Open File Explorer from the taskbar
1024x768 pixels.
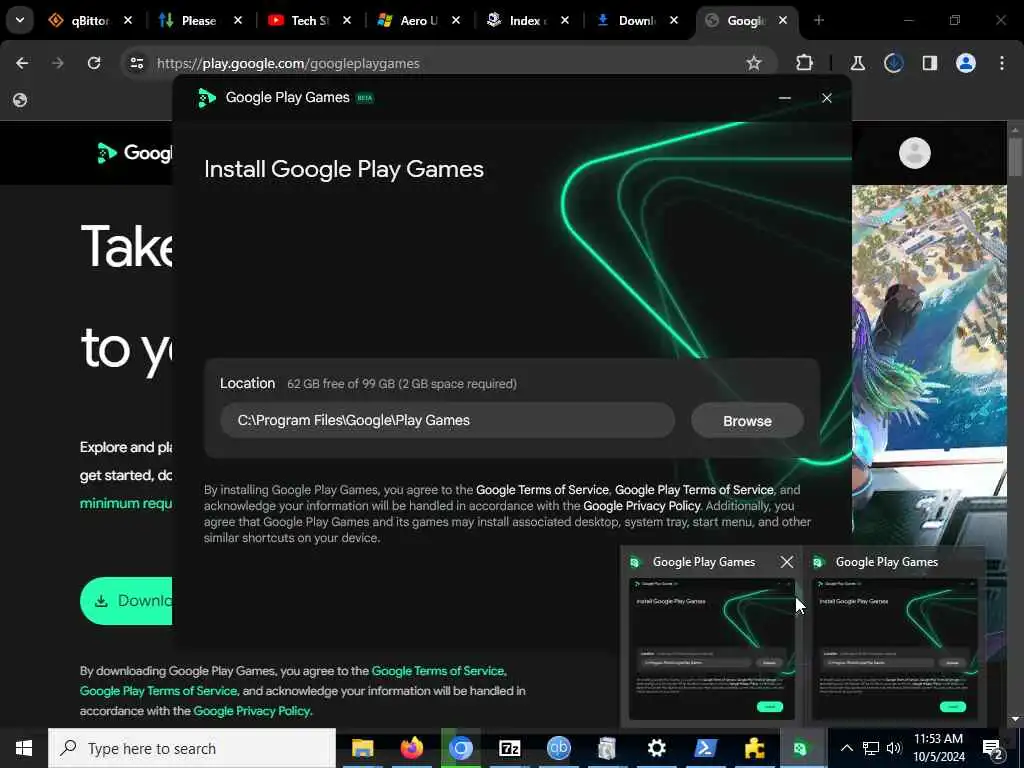[x=362, y=748]
